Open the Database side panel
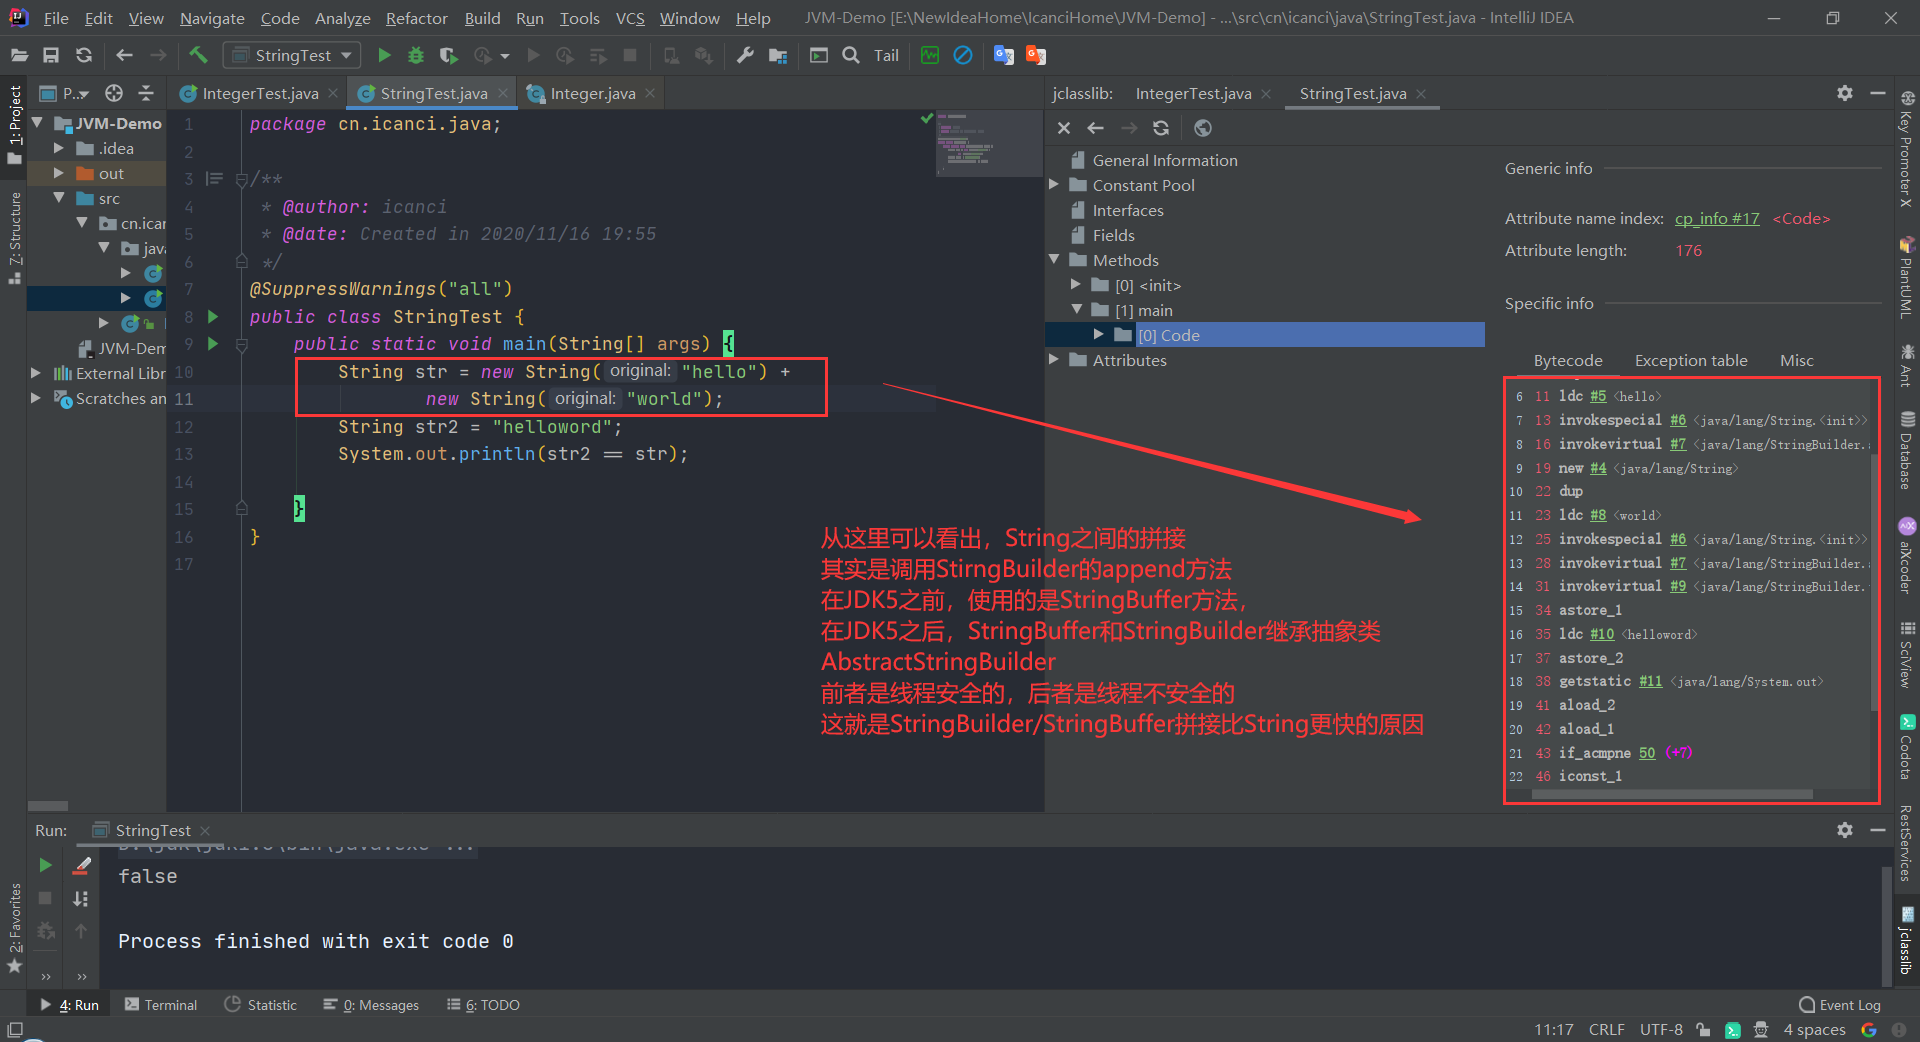The image size is (1920, 1042). [1907, 451]
